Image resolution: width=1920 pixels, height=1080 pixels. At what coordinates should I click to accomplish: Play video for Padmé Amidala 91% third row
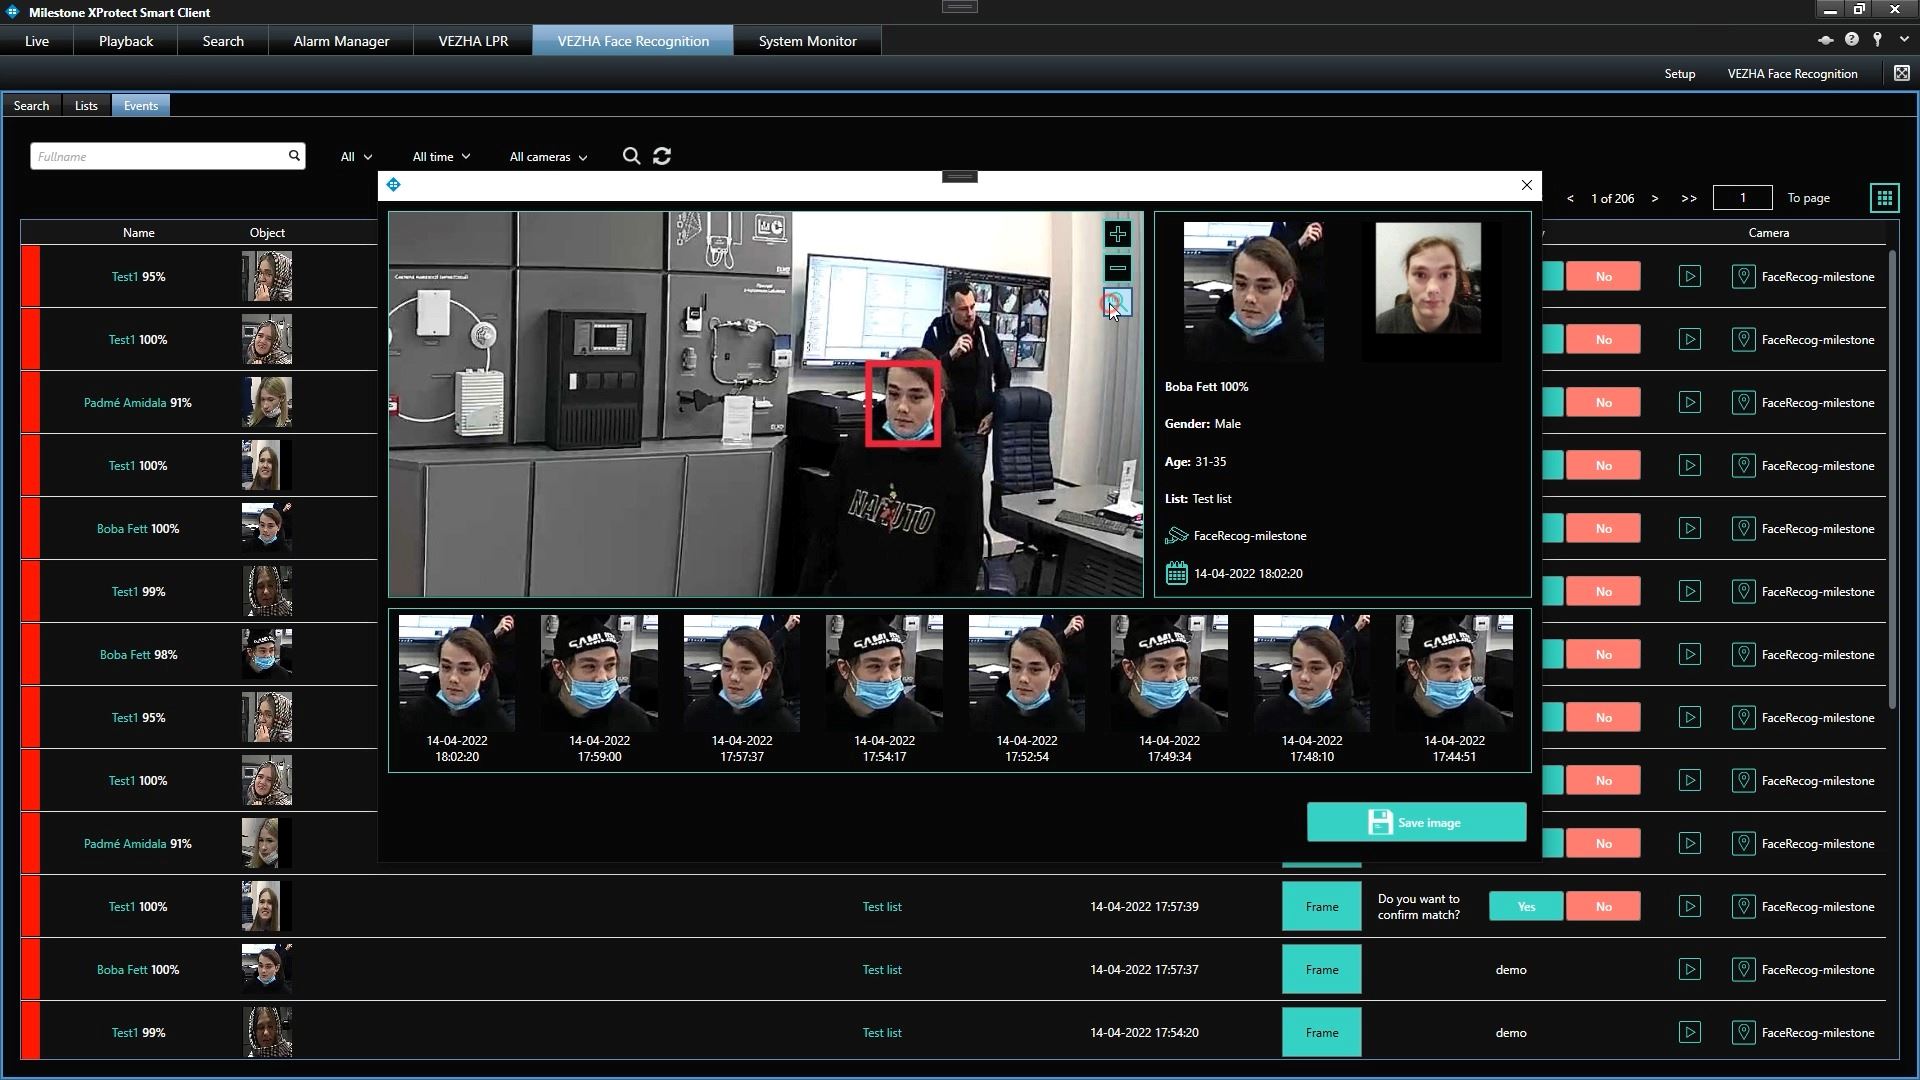point(1689,403)
